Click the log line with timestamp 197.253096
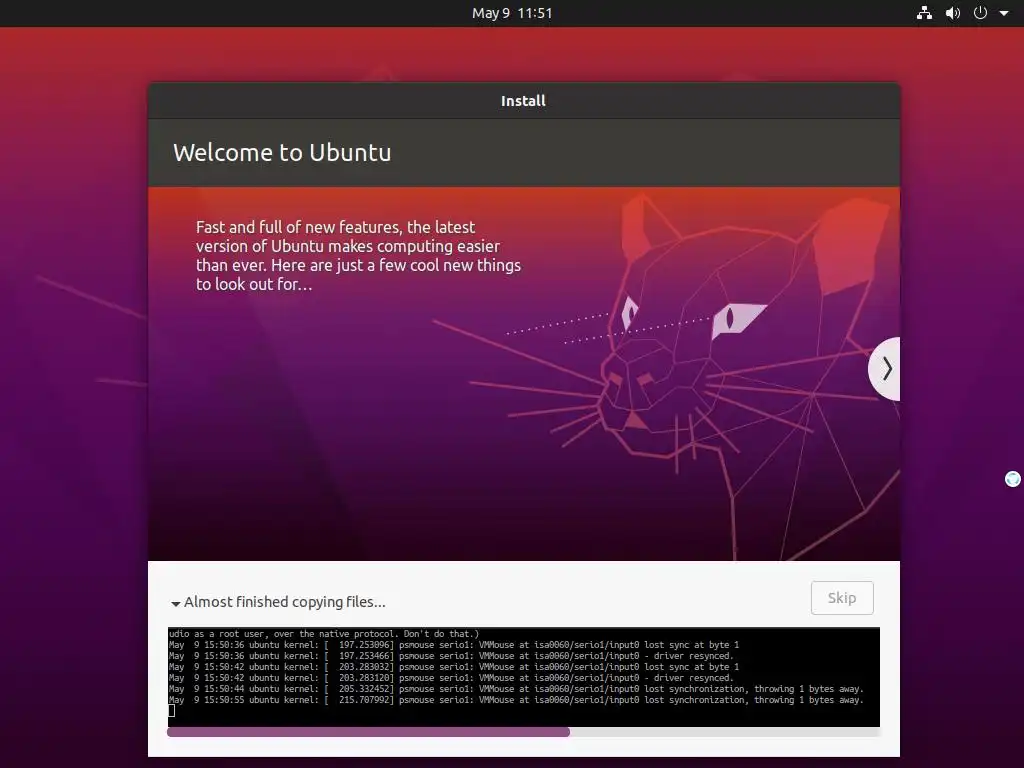 [x=454, y=645]
